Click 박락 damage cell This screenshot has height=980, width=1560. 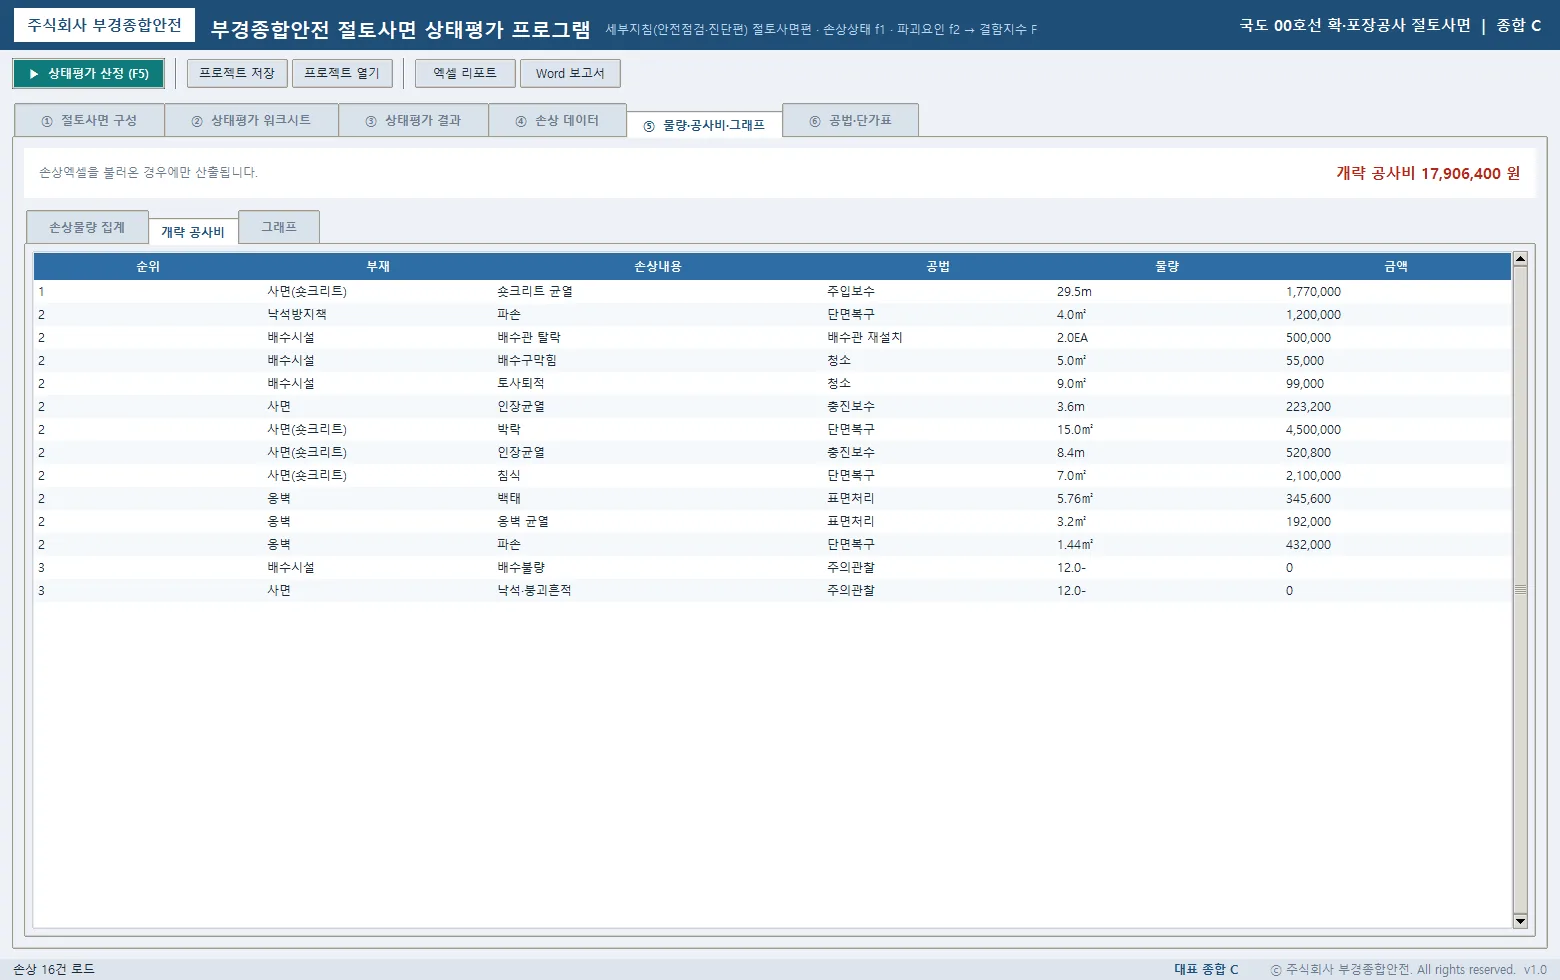[x=509, y=429]
